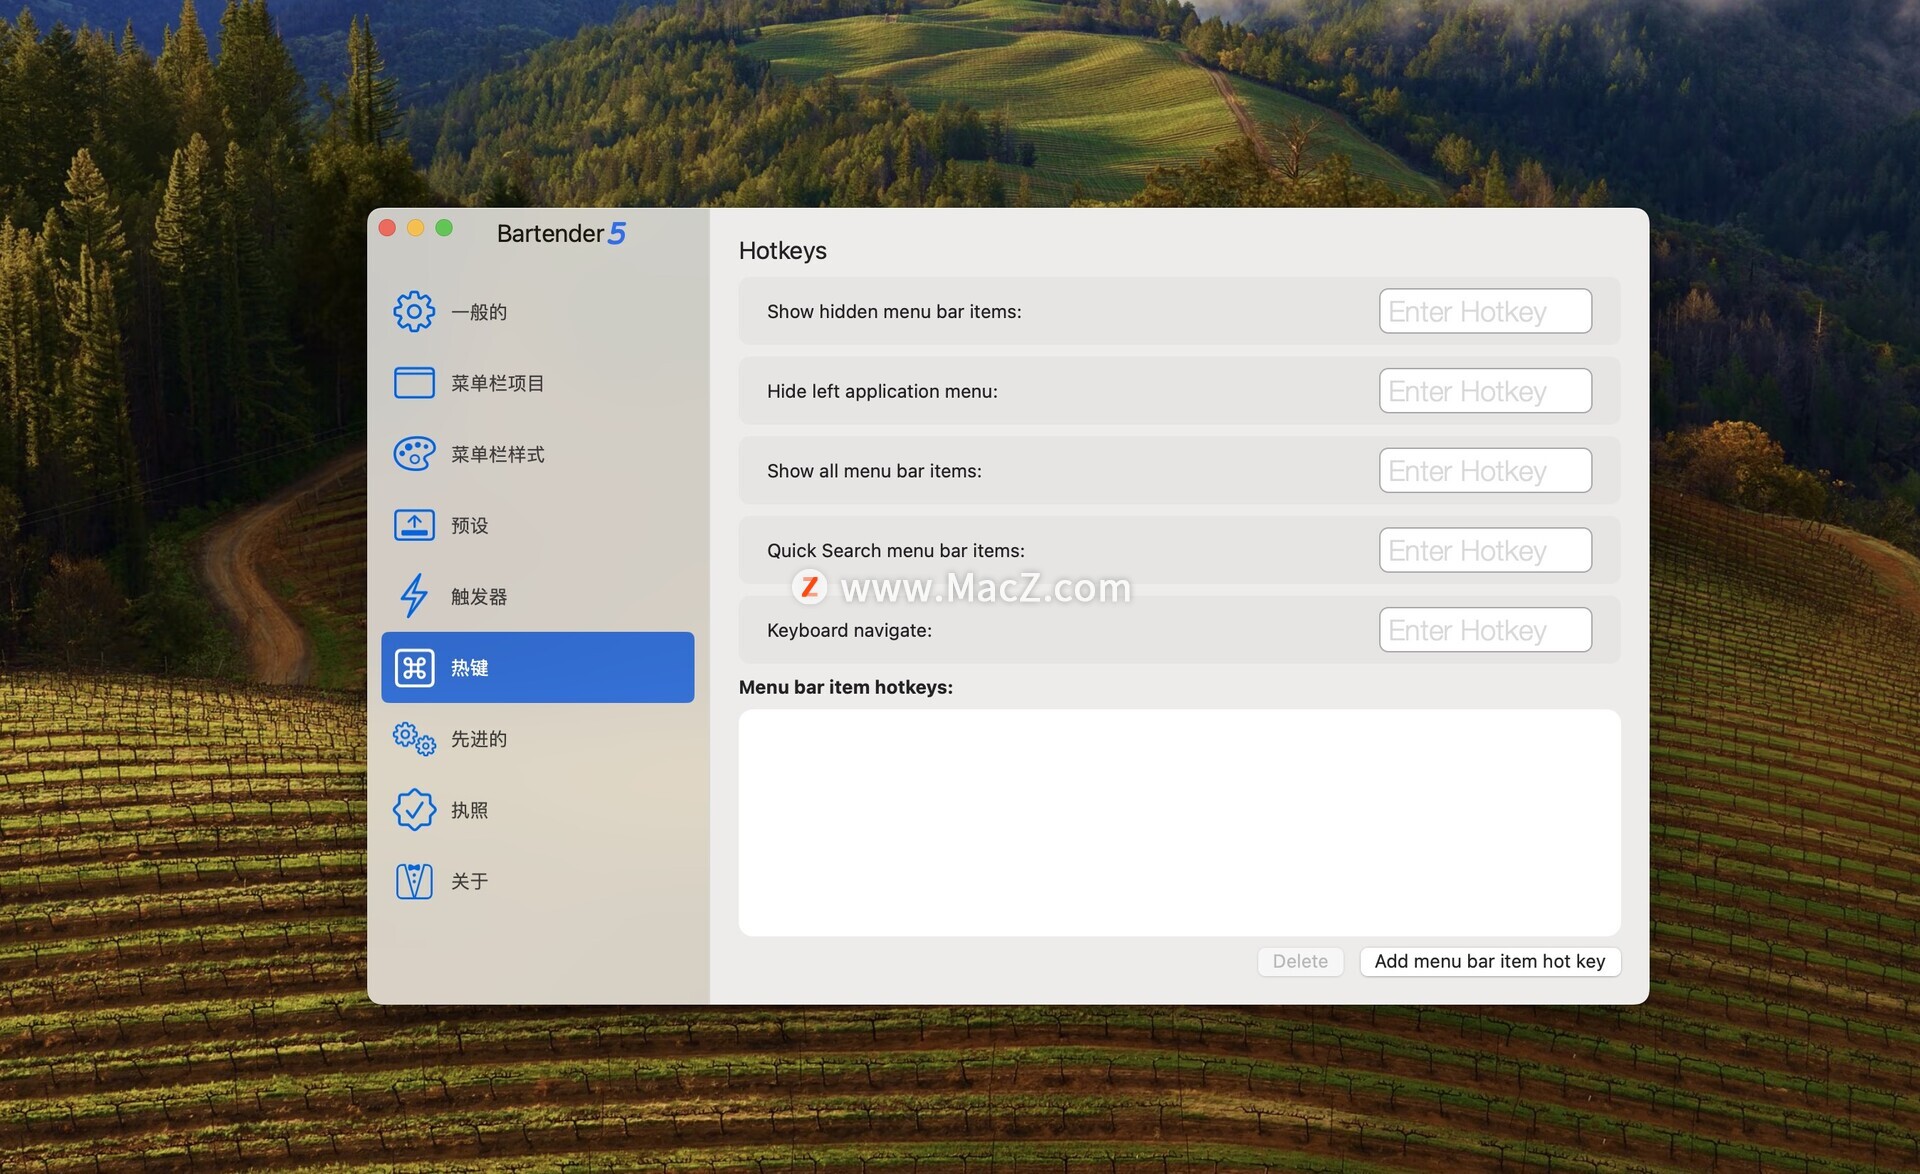Select the 热键 sidebar entry
The width and height of the screenshot is (1920, 1174).
[x=538, y=667]
